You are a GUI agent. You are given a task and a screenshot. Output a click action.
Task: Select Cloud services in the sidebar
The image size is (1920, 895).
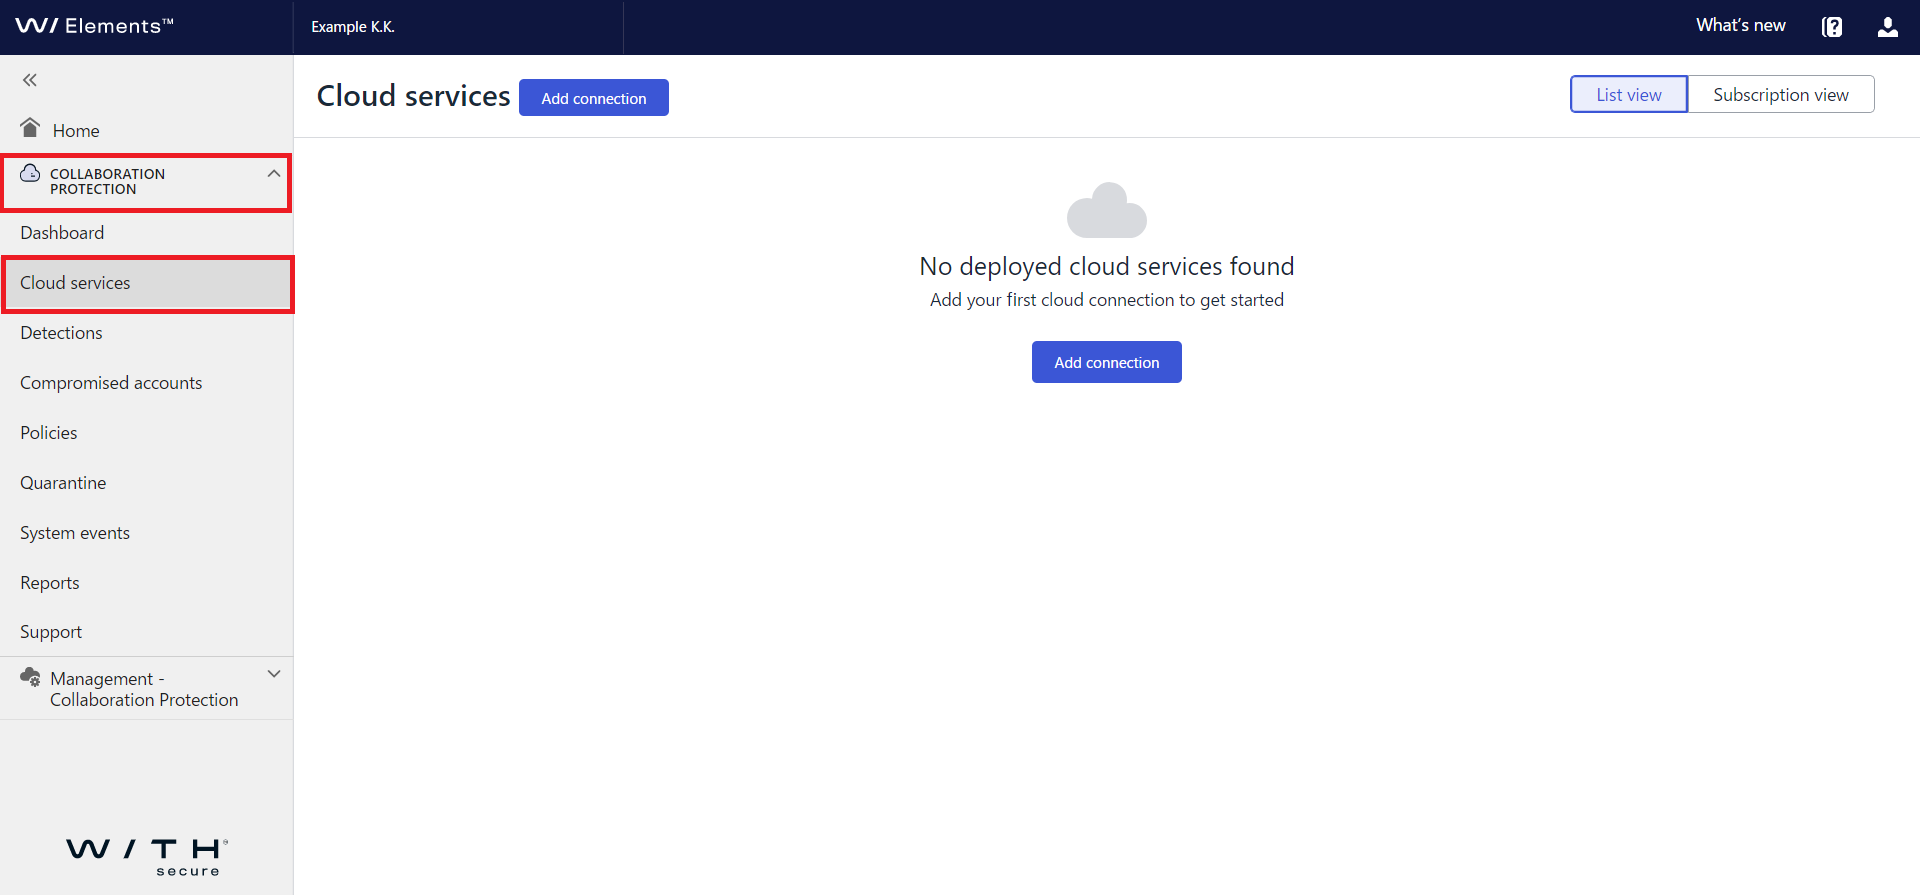click(147, 284)
